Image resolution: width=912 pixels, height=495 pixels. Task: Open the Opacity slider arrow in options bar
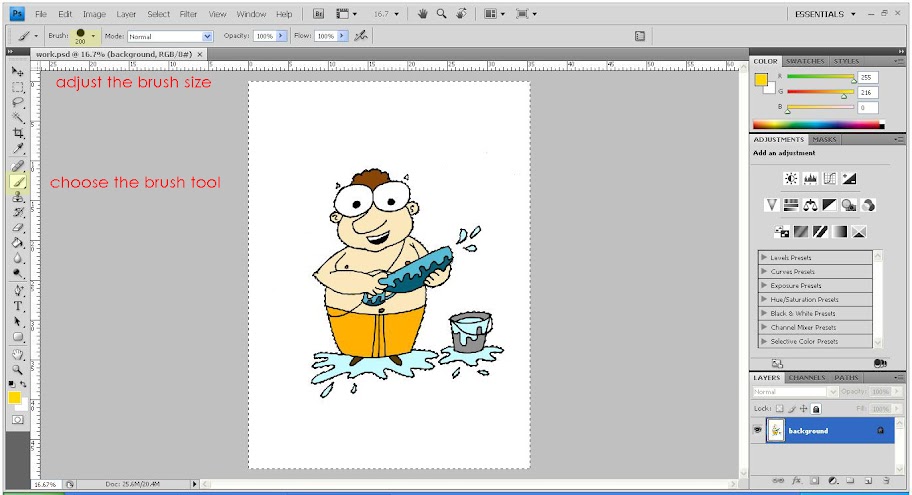tap(281, 36)
